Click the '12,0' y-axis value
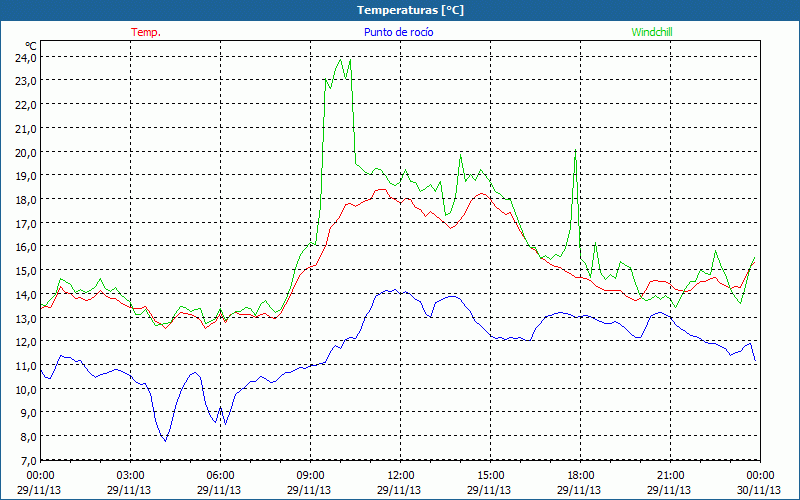 pos(25,342)
